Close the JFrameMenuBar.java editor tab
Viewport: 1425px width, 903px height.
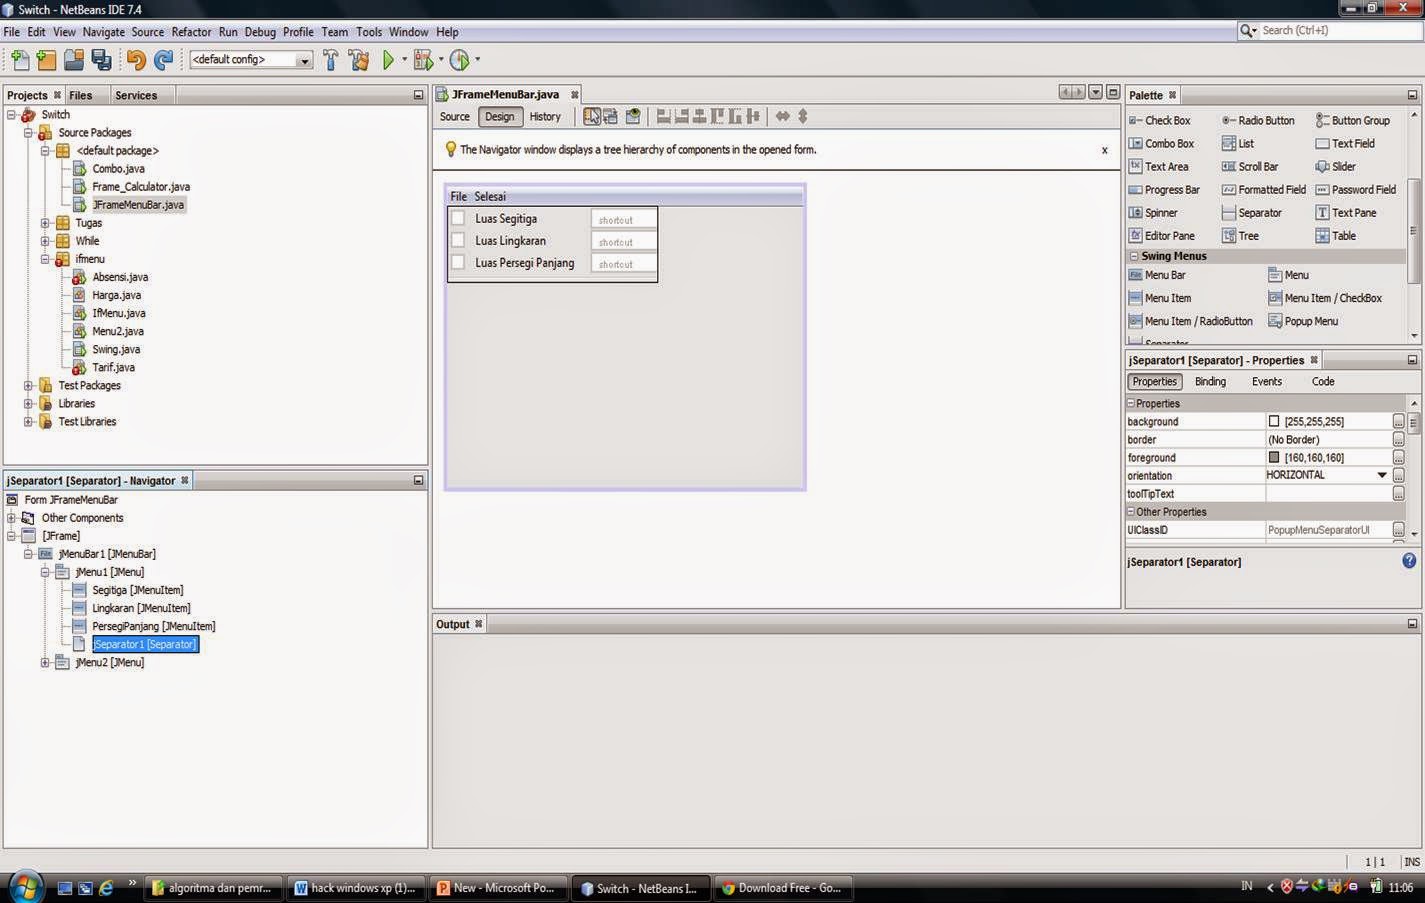(x=575, y=95)
